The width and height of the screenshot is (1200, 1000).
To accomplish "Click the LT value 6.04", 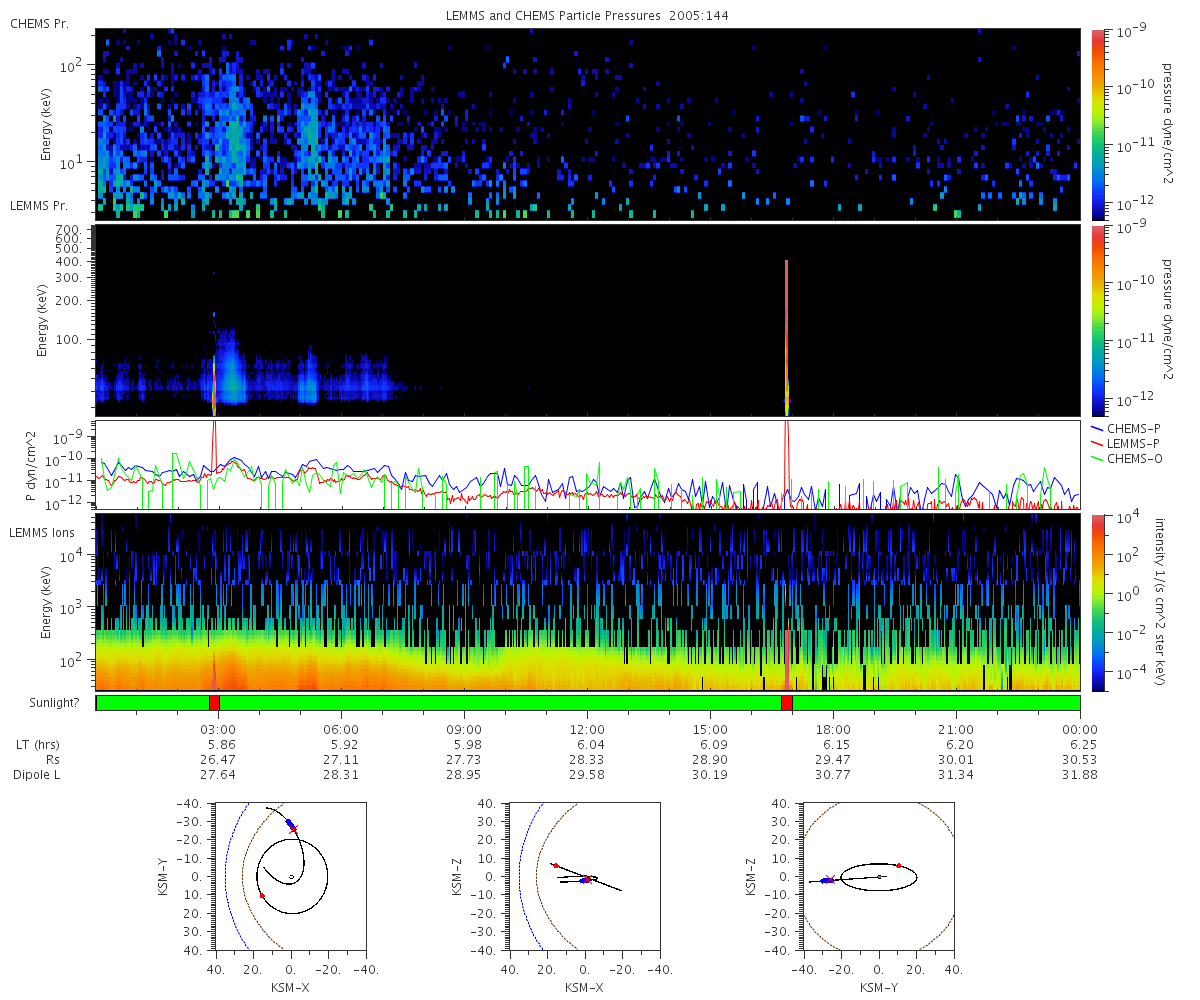I will coord(589,745).
